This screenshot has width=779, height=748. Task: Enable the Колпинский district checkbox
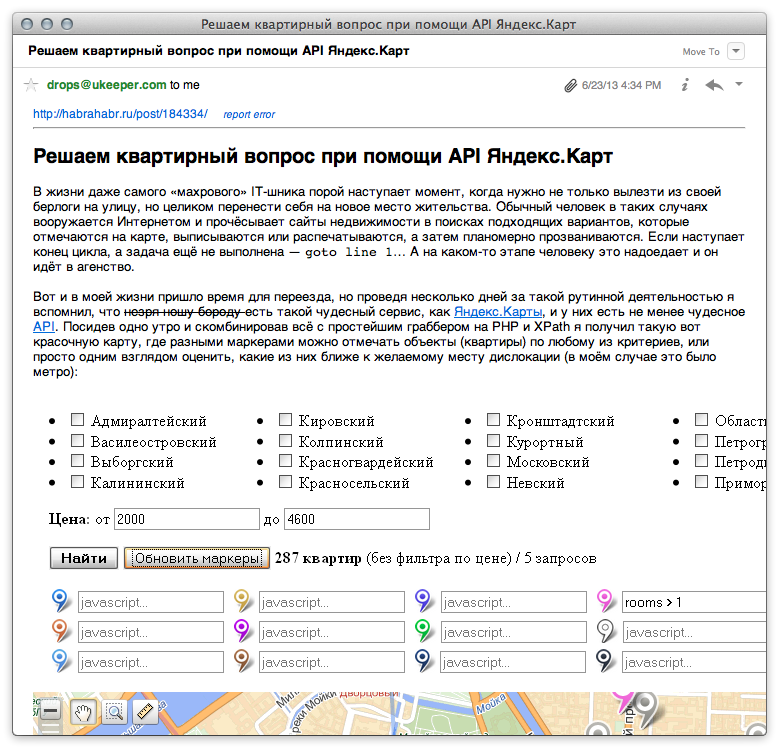[x=285, y=441]
